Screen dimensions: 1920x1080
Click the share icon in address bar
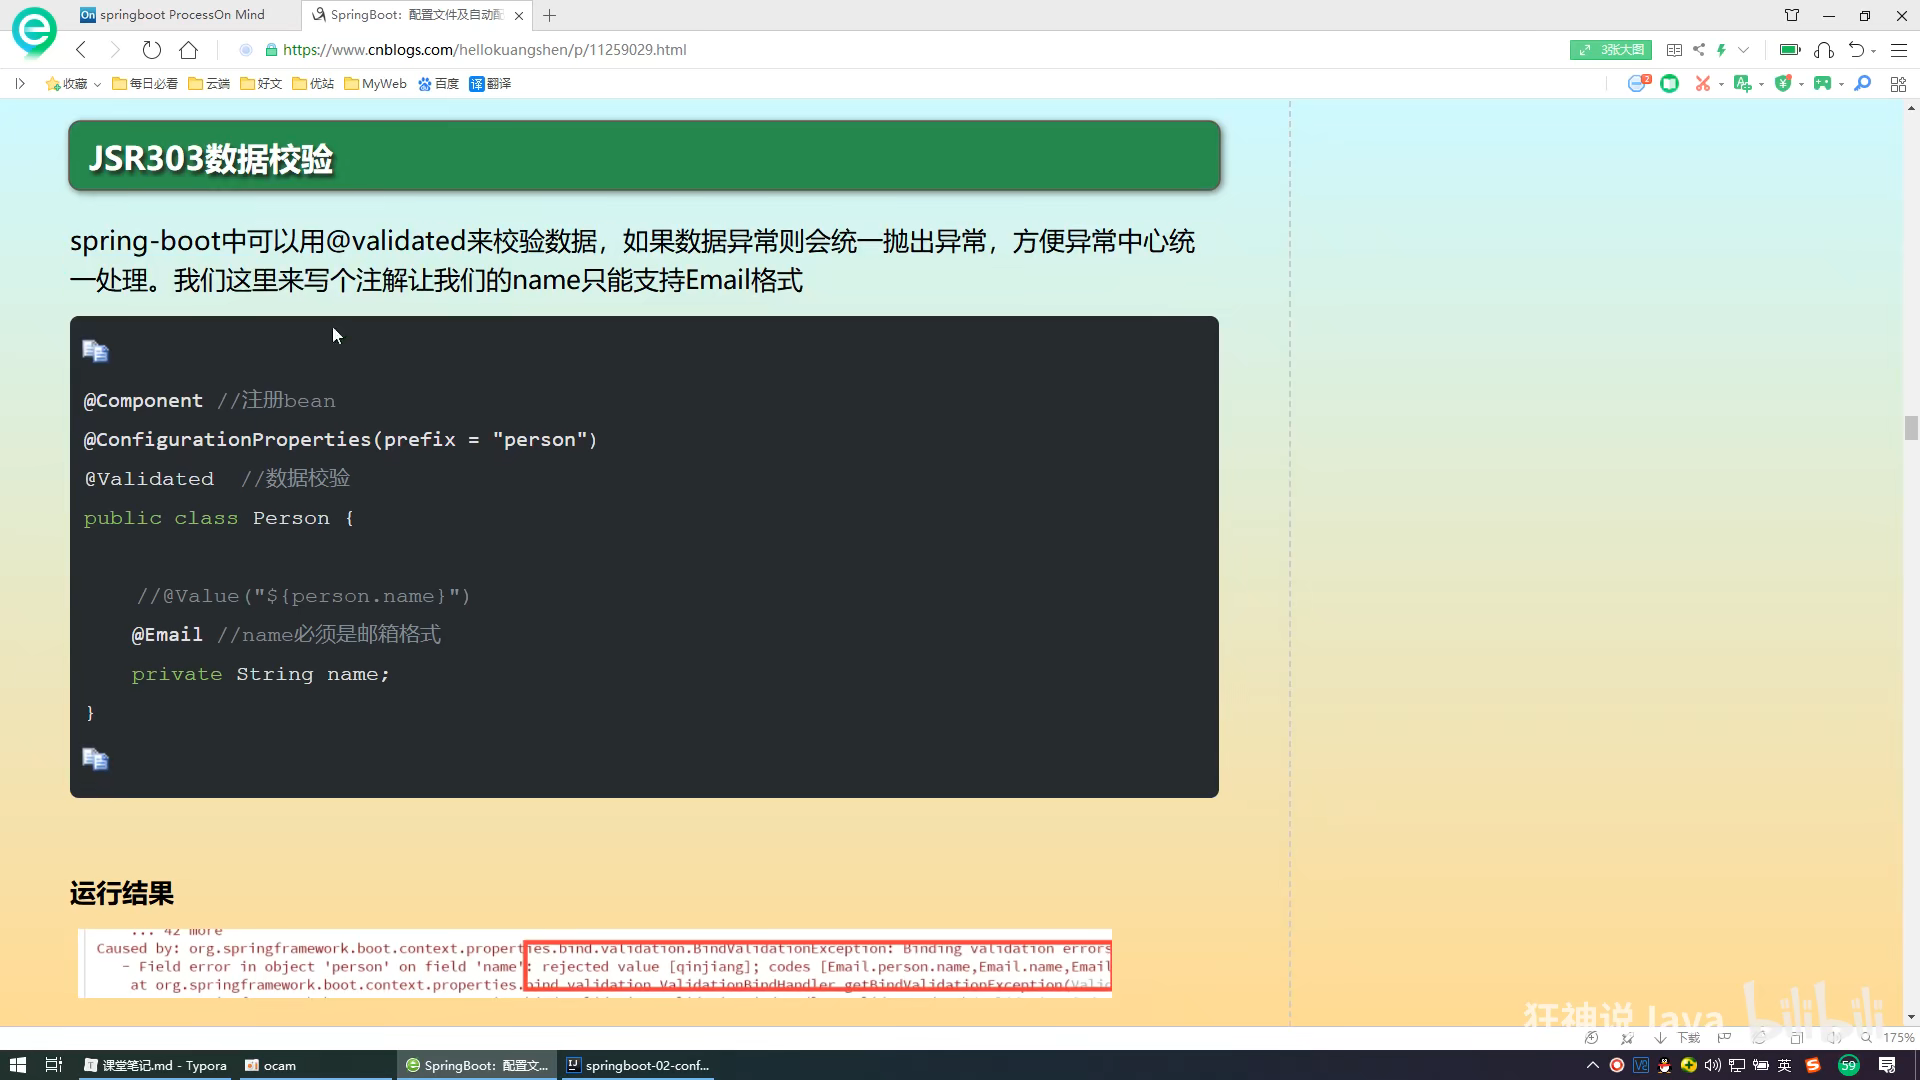point(1699,50)
